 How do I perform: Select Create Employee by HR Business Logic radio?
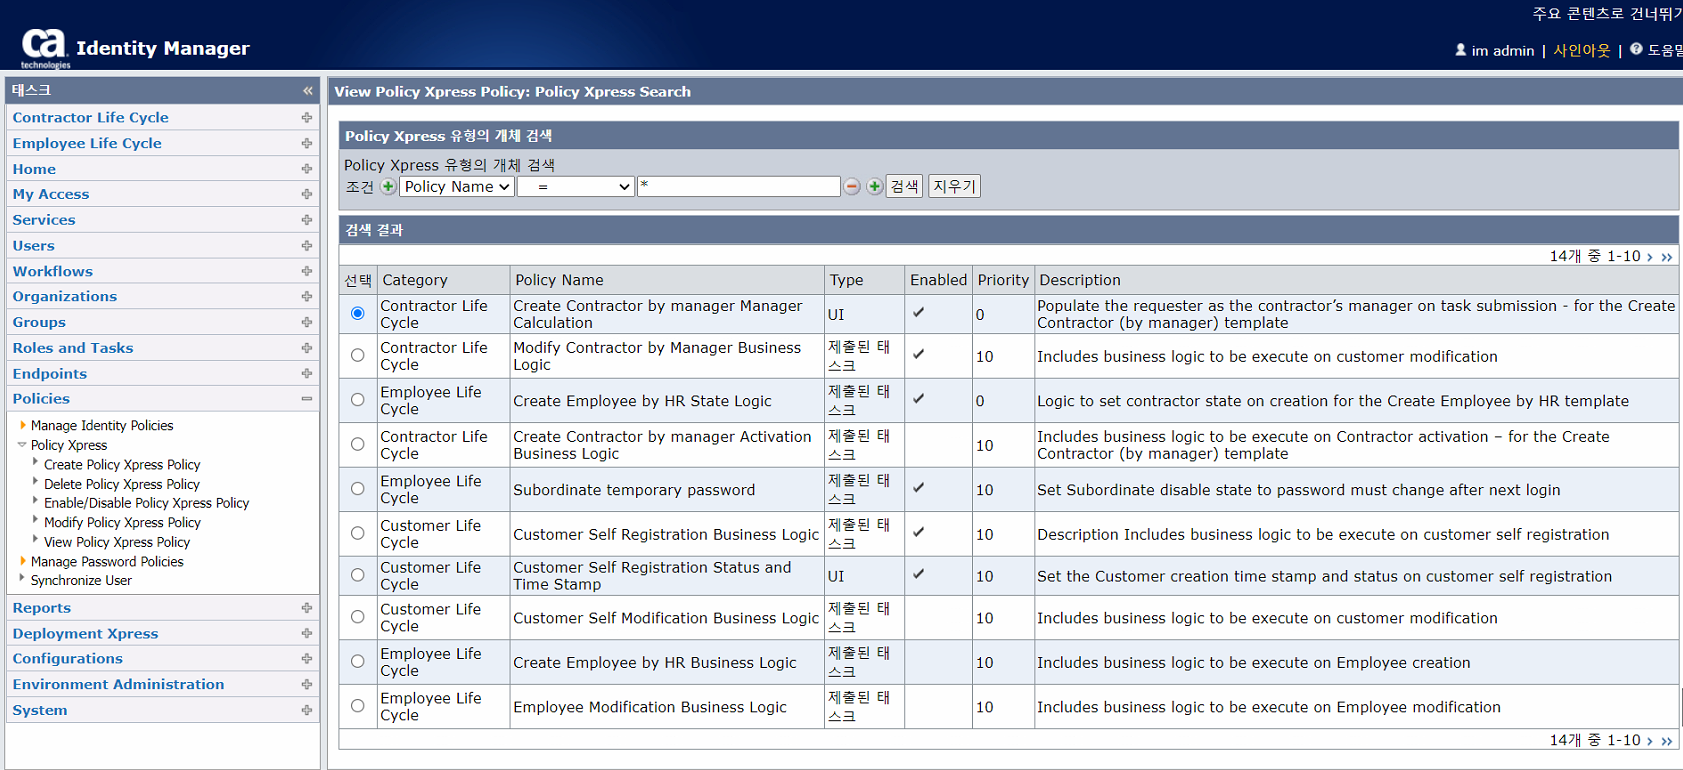point(357,661)
